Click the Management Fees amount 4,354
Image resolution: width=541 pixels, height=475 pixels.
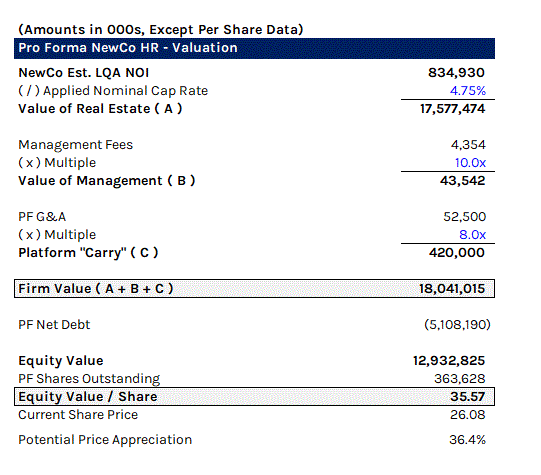(x=468, y=145)
